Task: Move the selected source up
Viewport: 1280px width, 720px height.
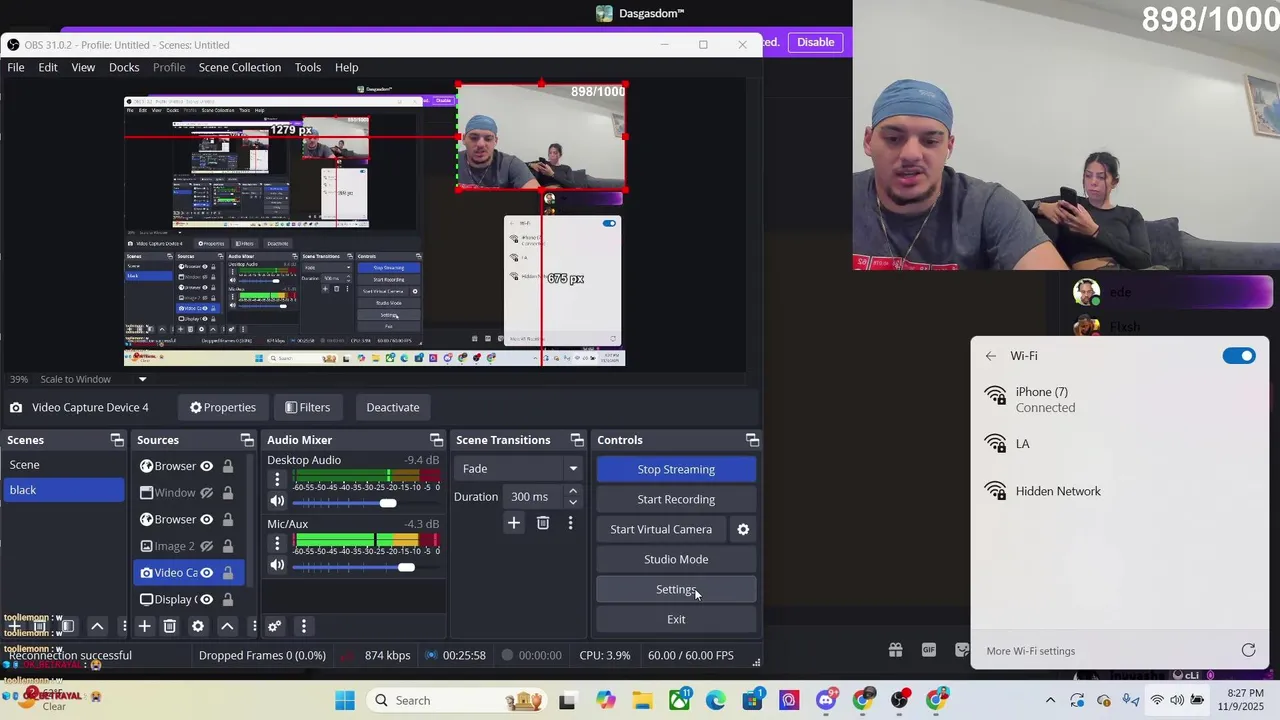Action: pyautogui.click(x=227, y=626)
